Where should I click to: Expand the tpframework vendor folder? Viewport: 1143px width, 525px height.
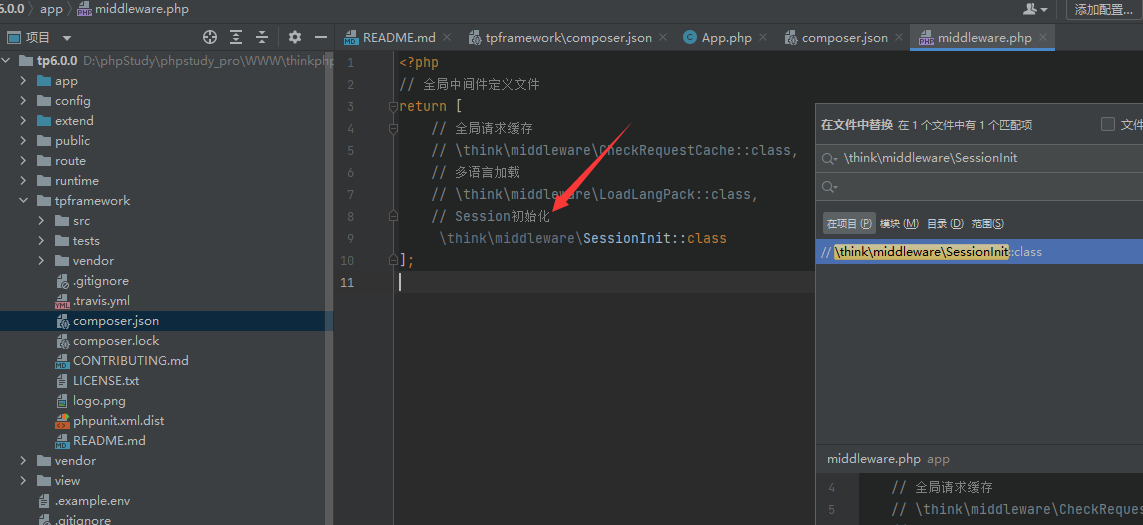pos(42,260)
